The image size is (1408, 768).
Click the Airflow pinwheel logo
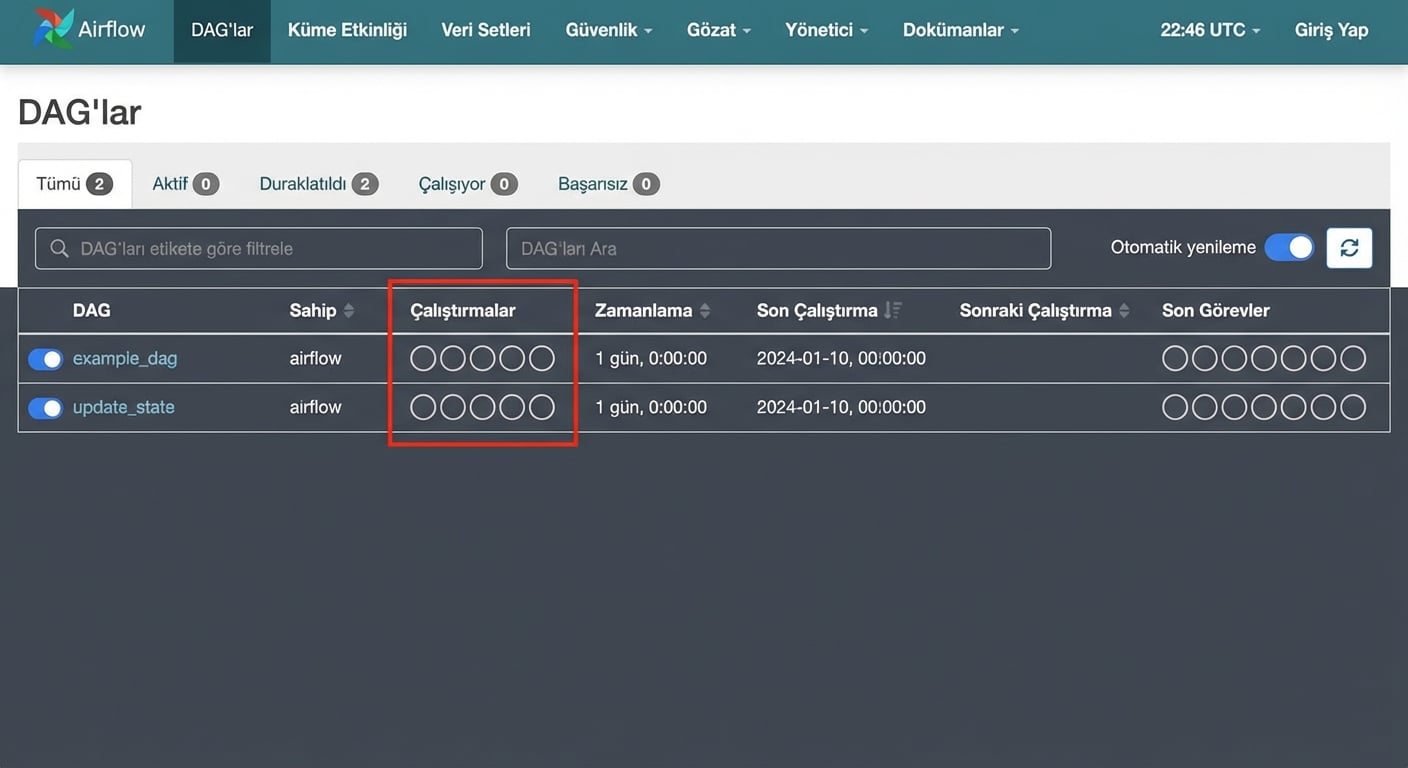point(52,29)
